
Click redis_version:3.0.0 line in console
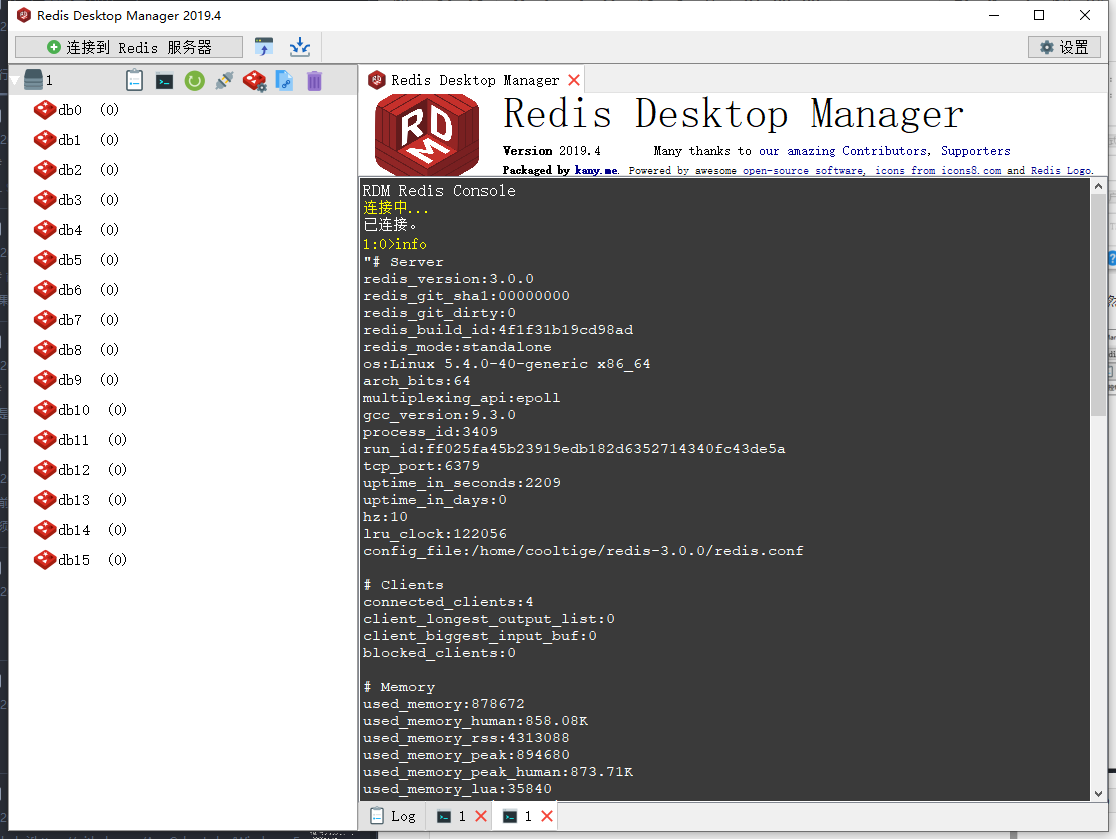[x=448, y=279]
